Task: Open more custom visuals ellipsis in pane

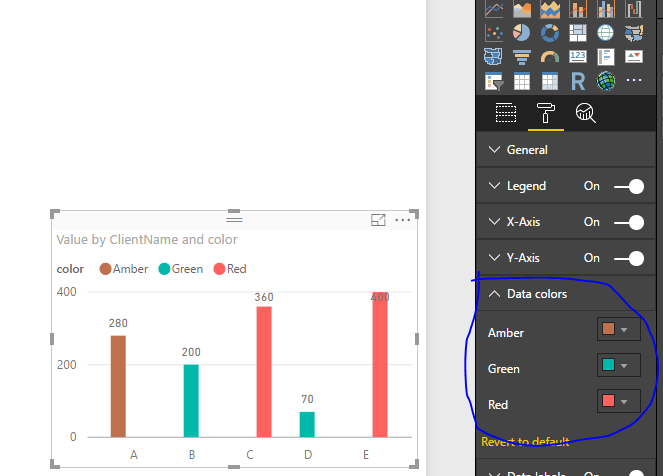Action: pos(634,80)
